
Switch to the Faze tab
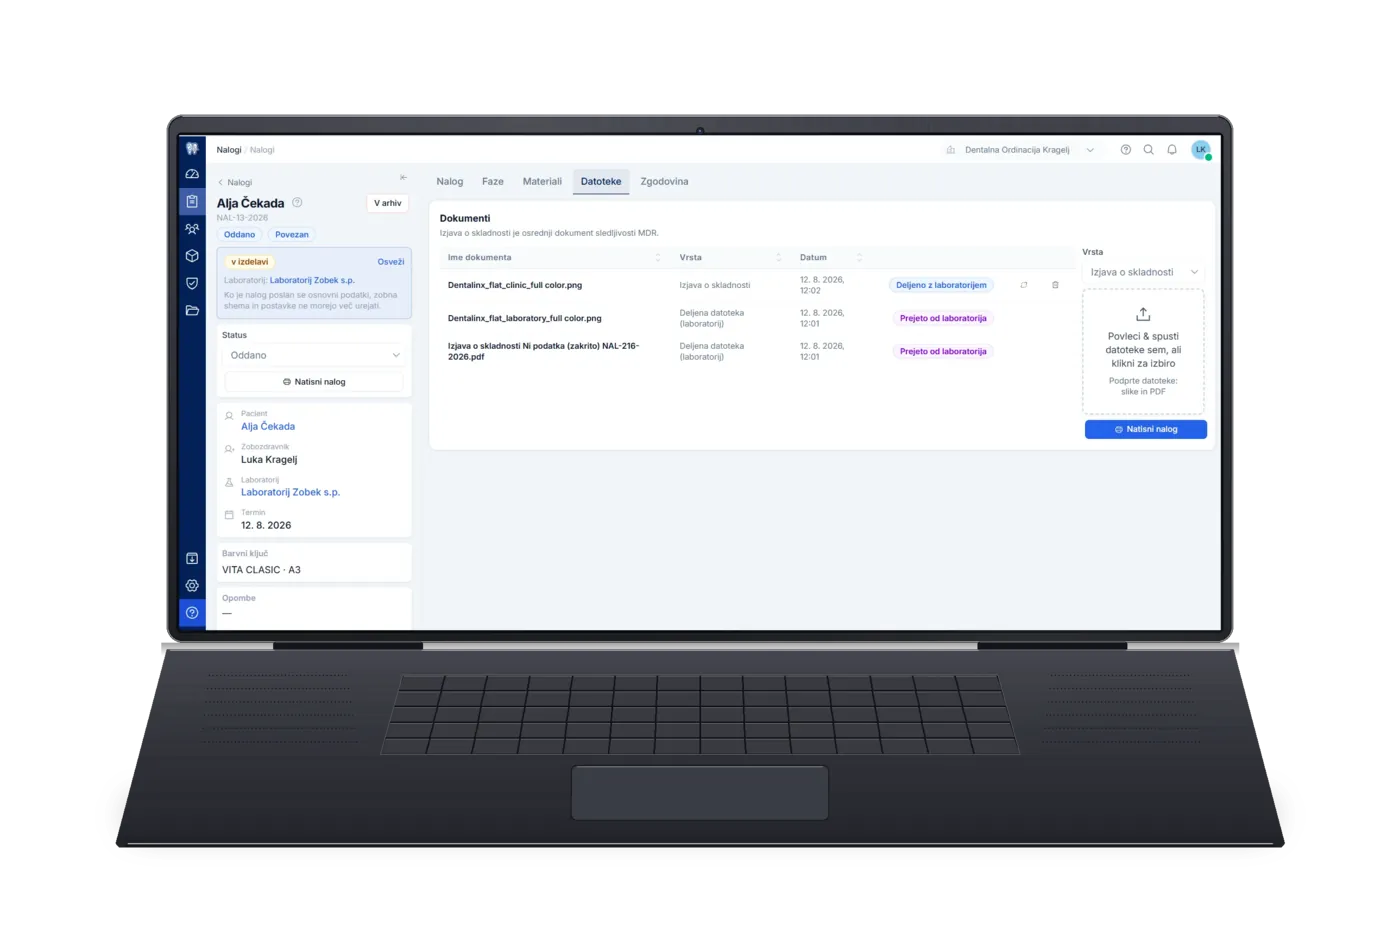pos(493,182)
